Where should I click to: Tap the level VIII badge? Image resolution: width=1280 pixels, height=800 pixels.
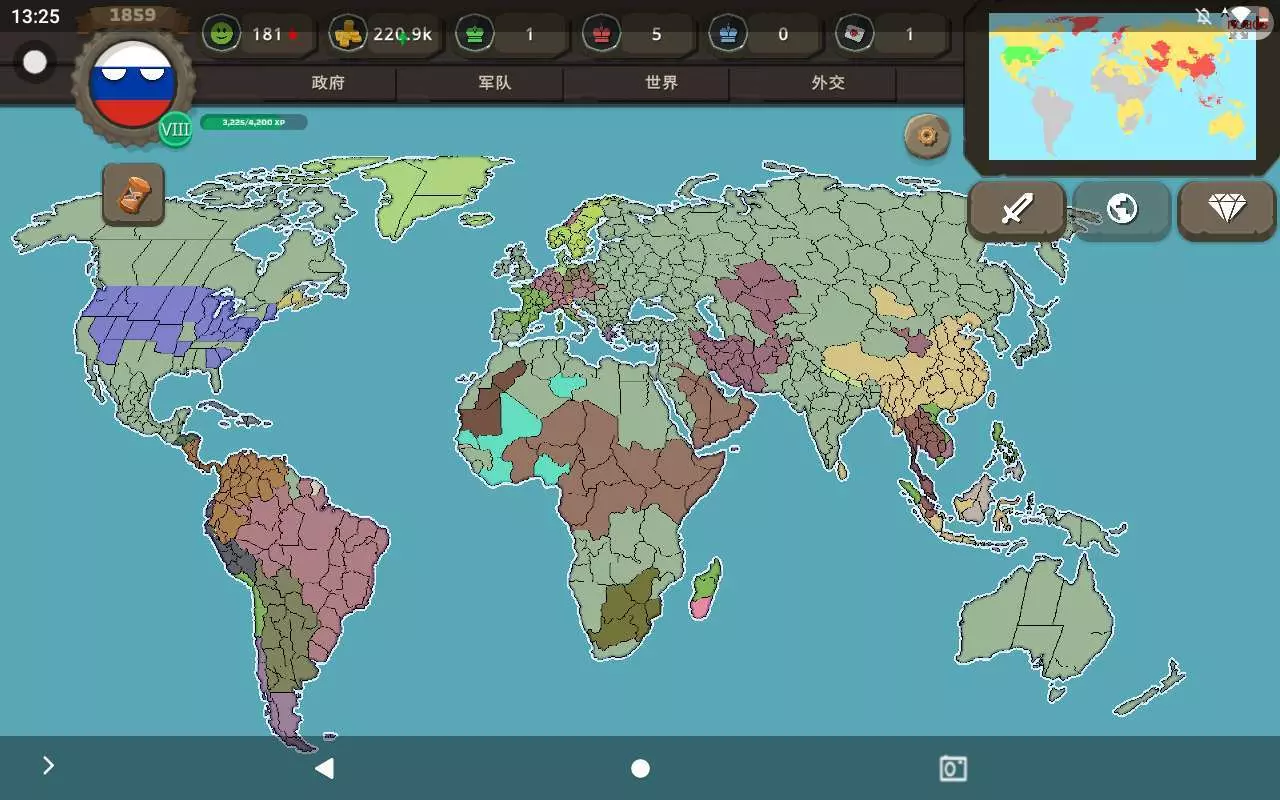pyautogui.click(x=175, y=130)
